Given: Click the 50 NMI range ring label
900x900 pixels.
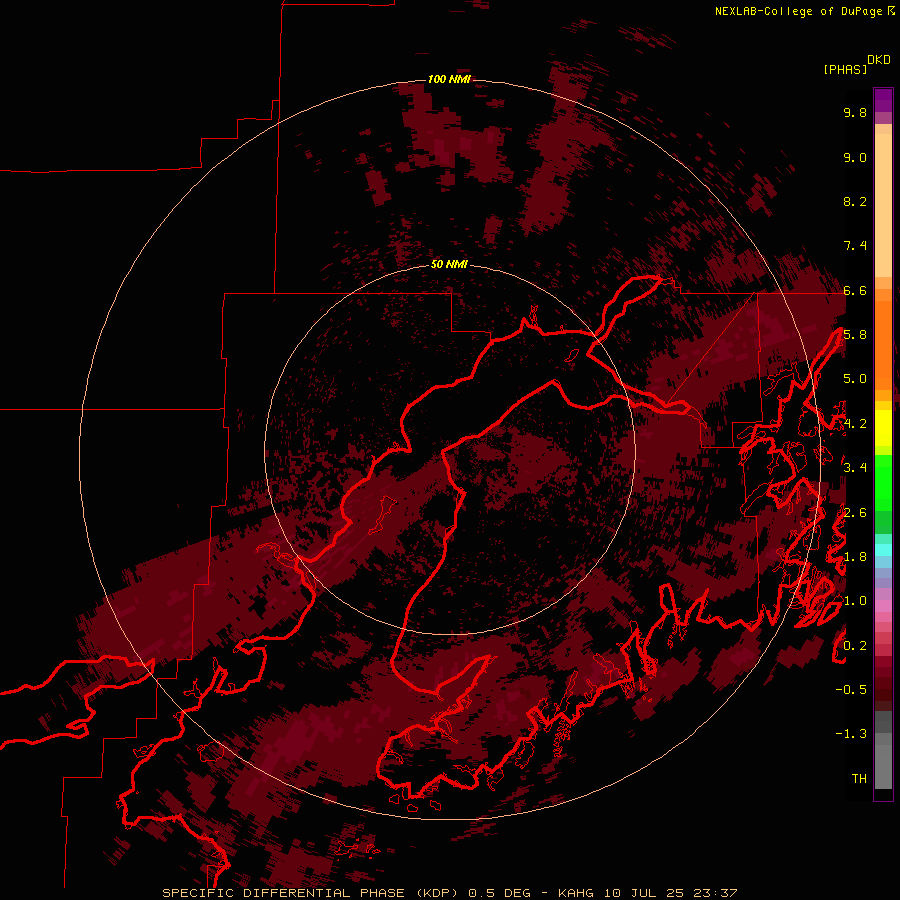Looking at the screenshot, I should [x=449, y=264].
